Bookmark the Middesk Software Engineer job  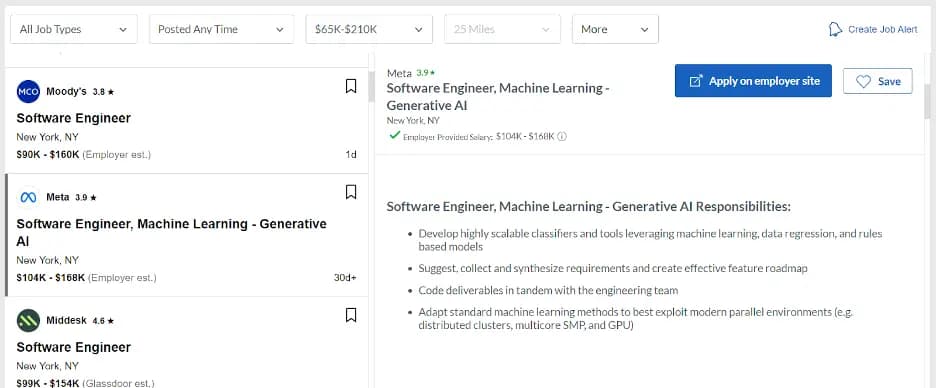[351, 315]
